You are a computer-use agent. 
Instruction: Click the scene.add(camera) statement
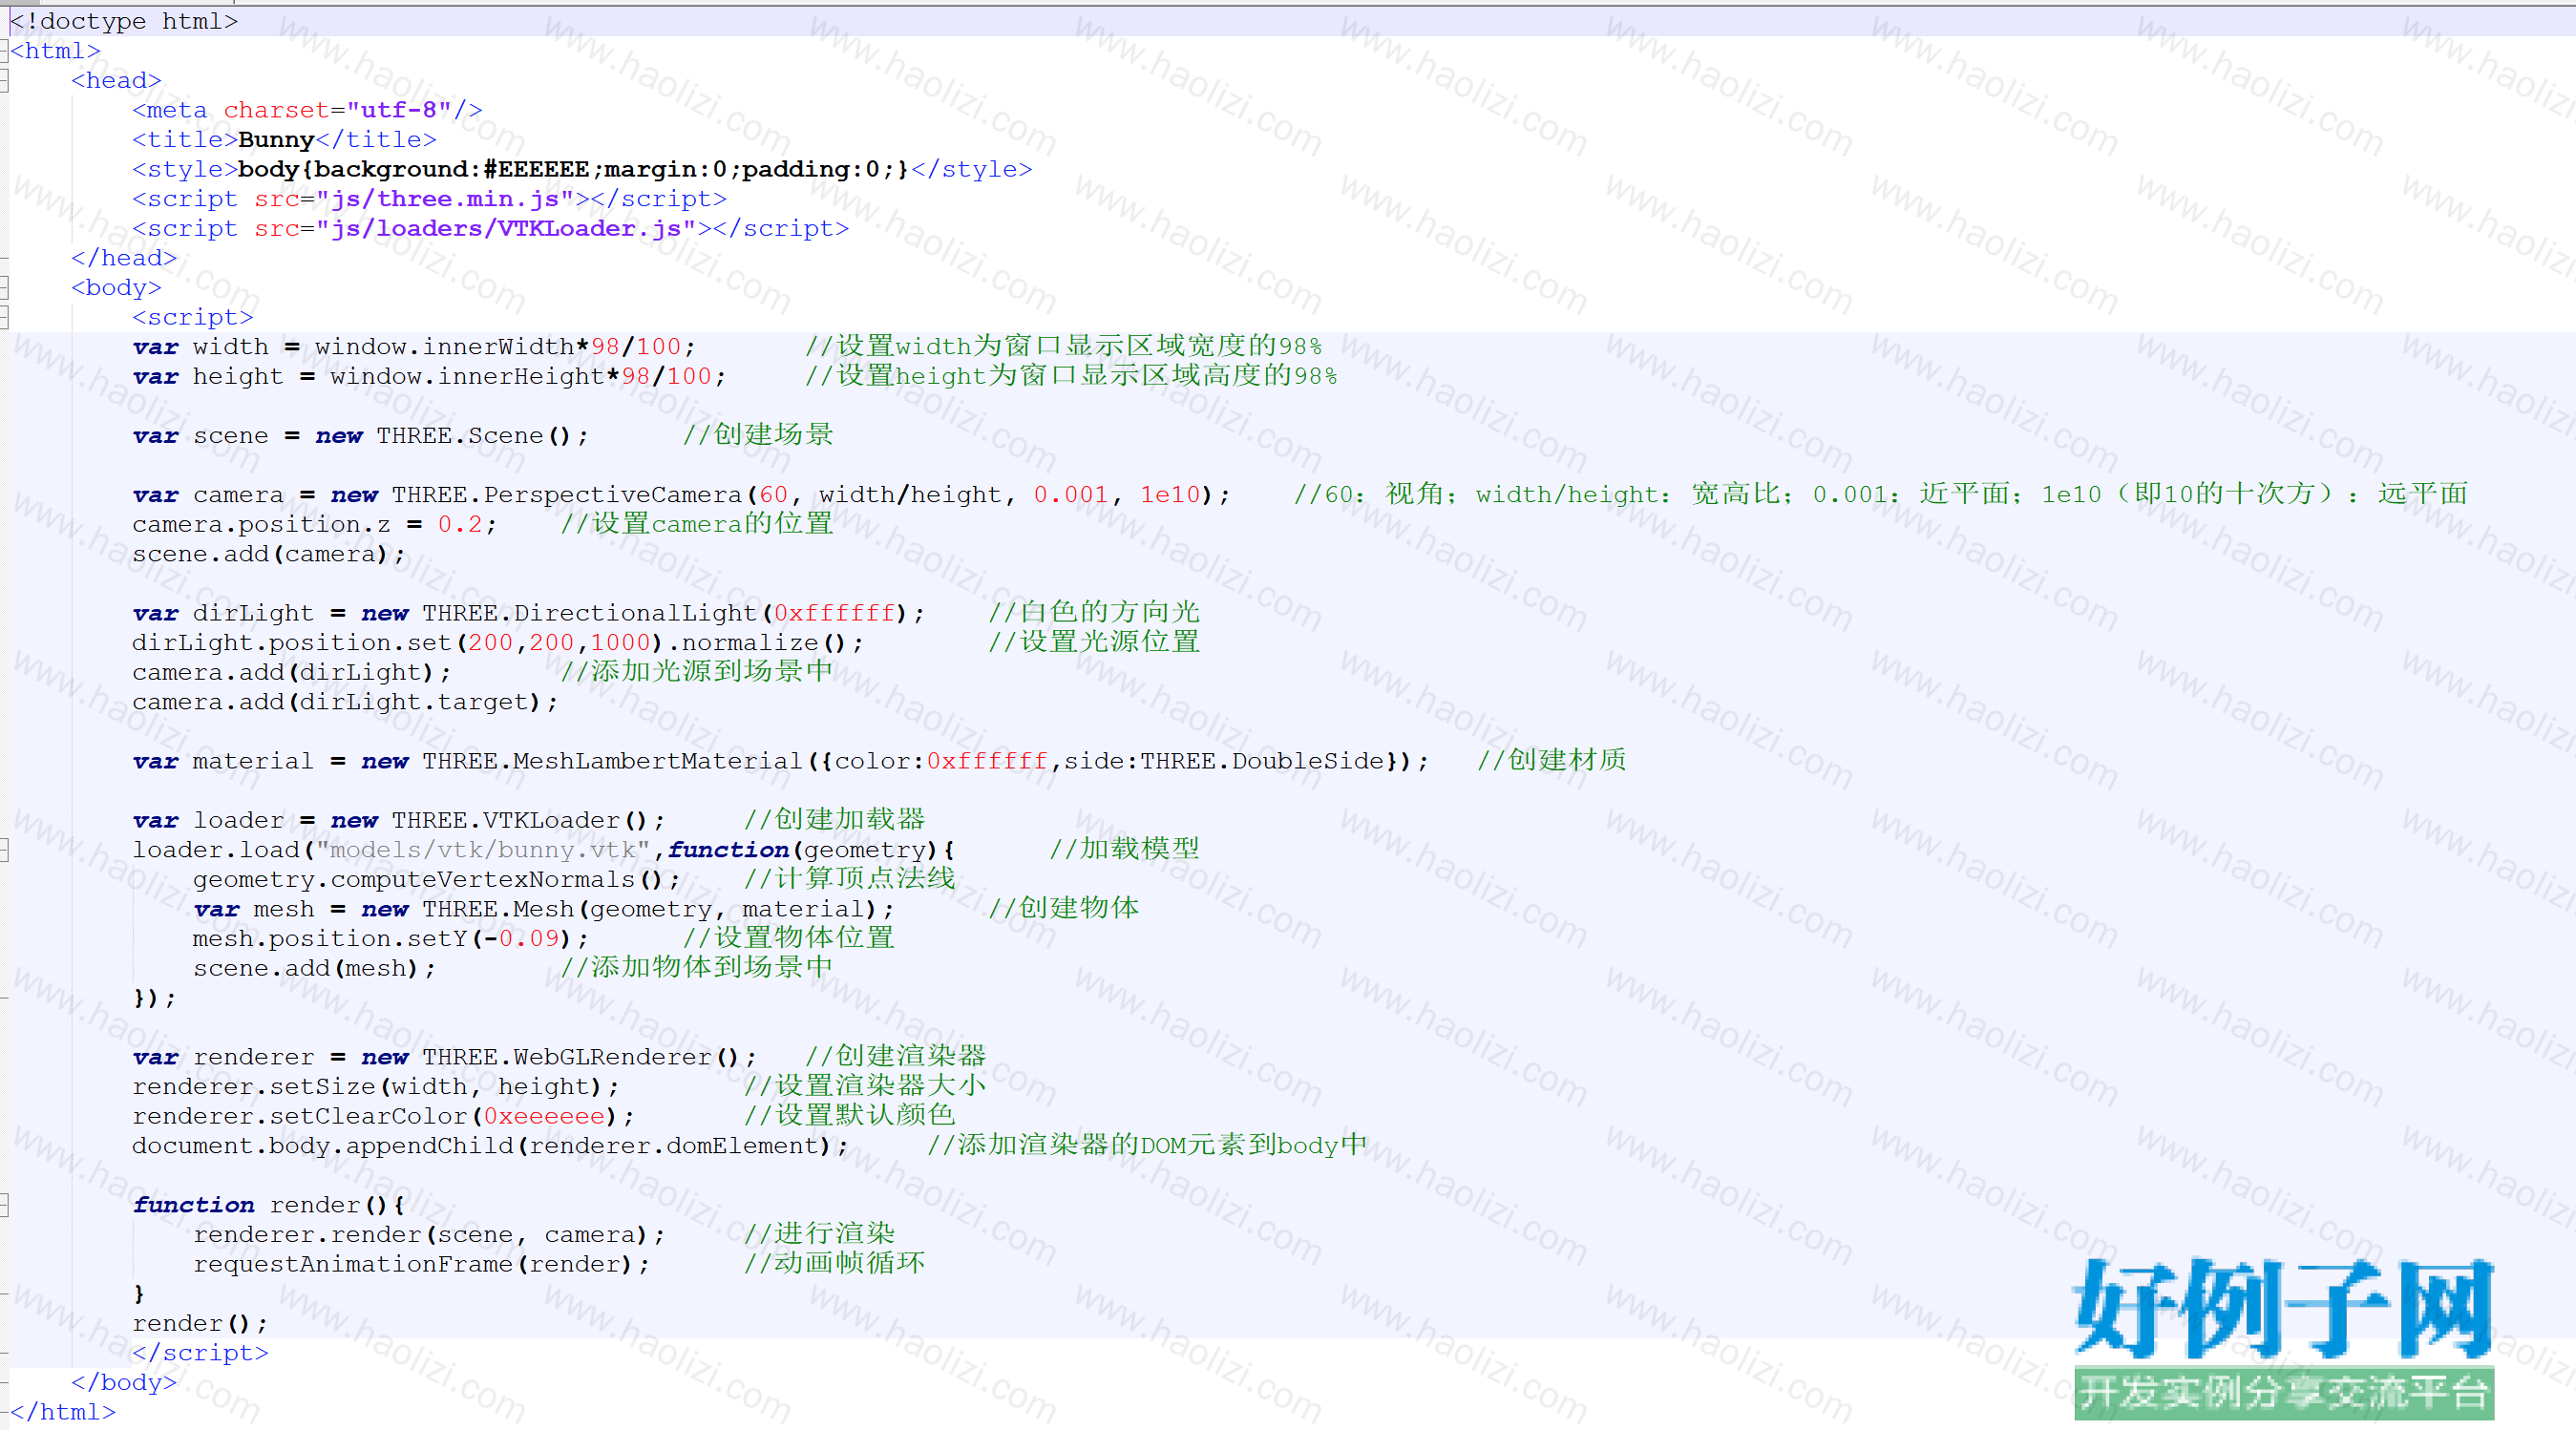click(x=269, y=554)
